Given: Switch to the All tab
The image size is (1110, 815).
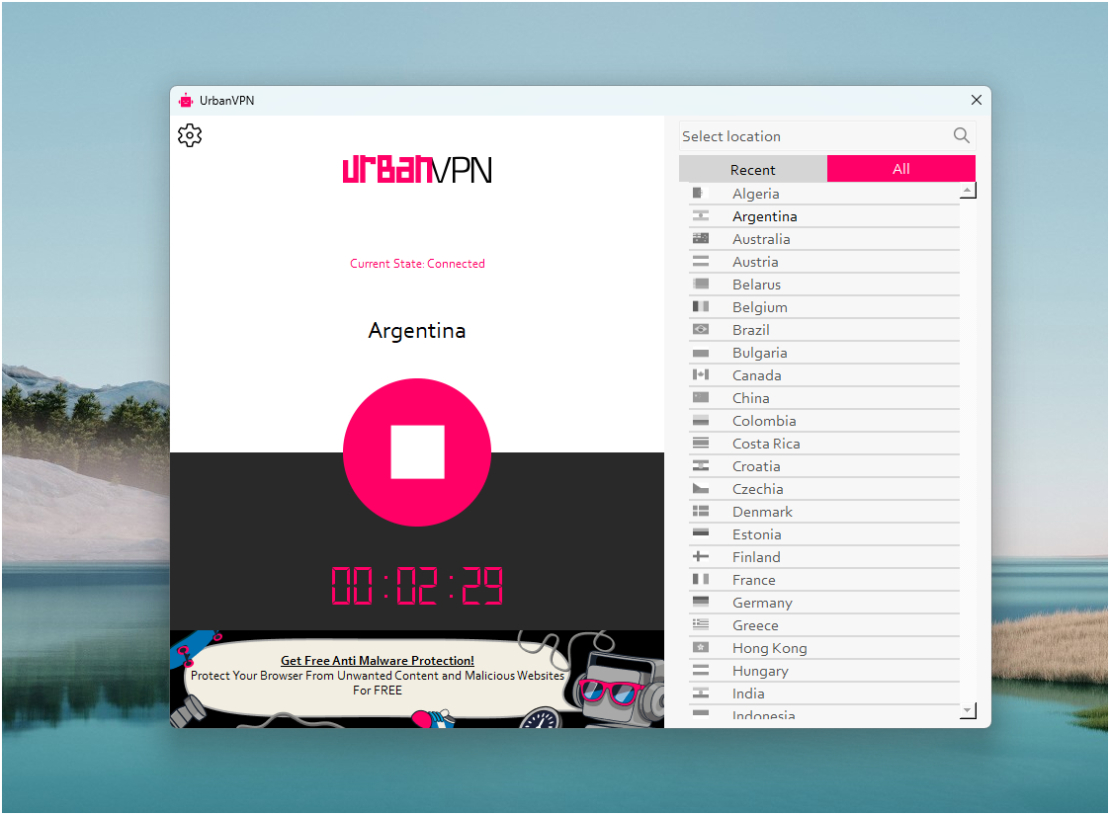Looking at the screenshot, I should (900, 168).
